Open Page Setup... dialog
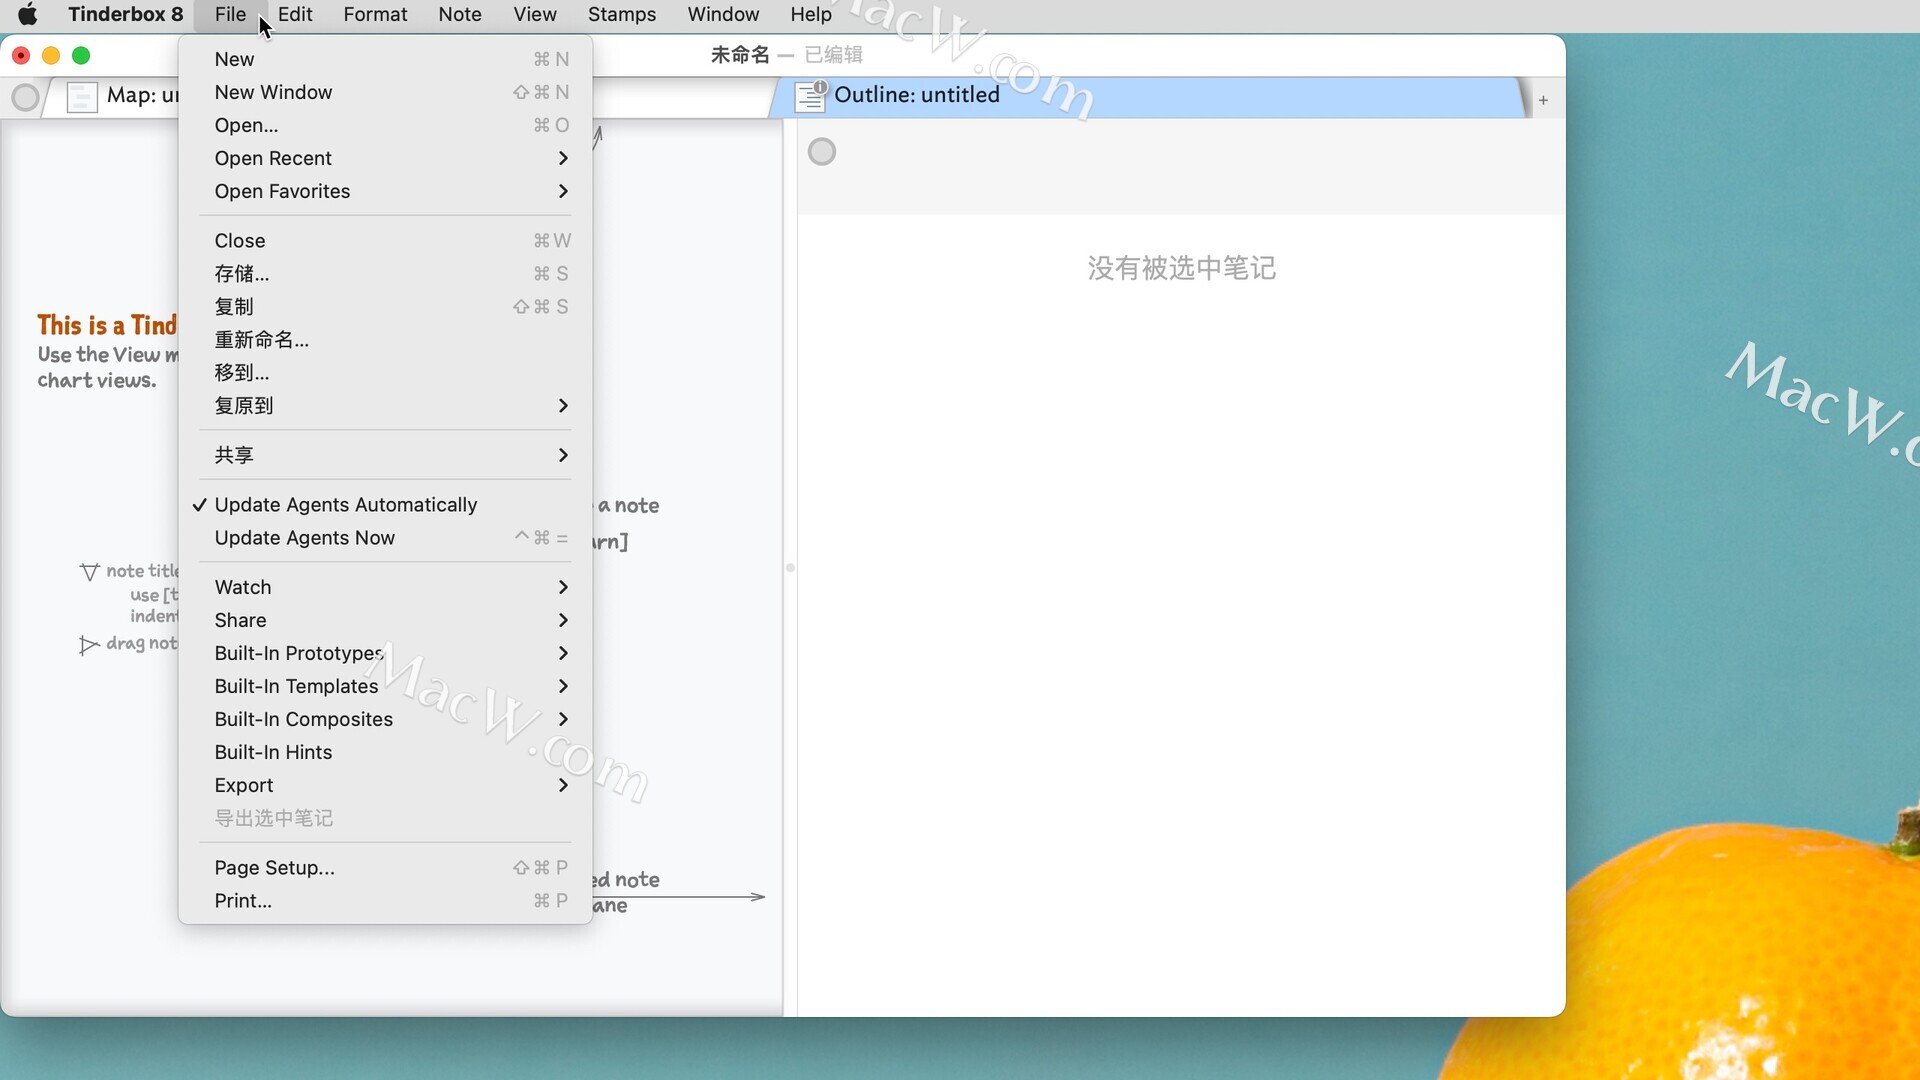The height and width of the screenshot is (1080, 1920). click(385, 868)
